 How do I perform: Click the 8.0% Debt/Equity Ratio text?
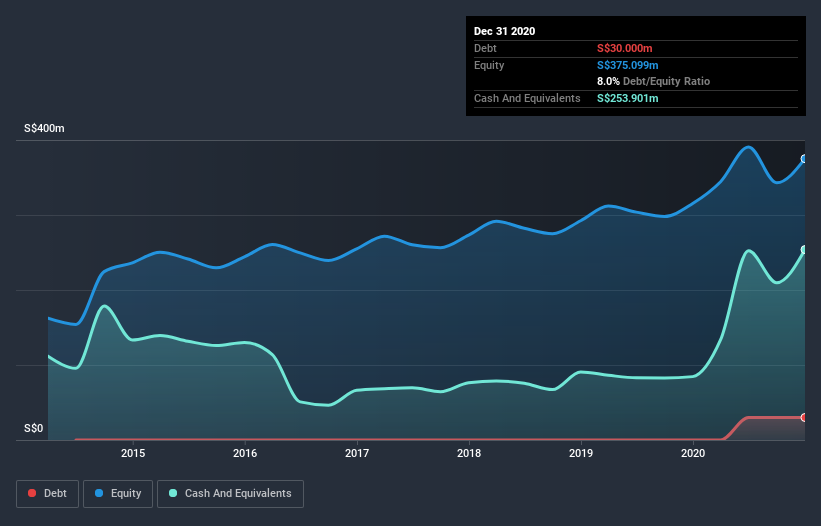653,82
